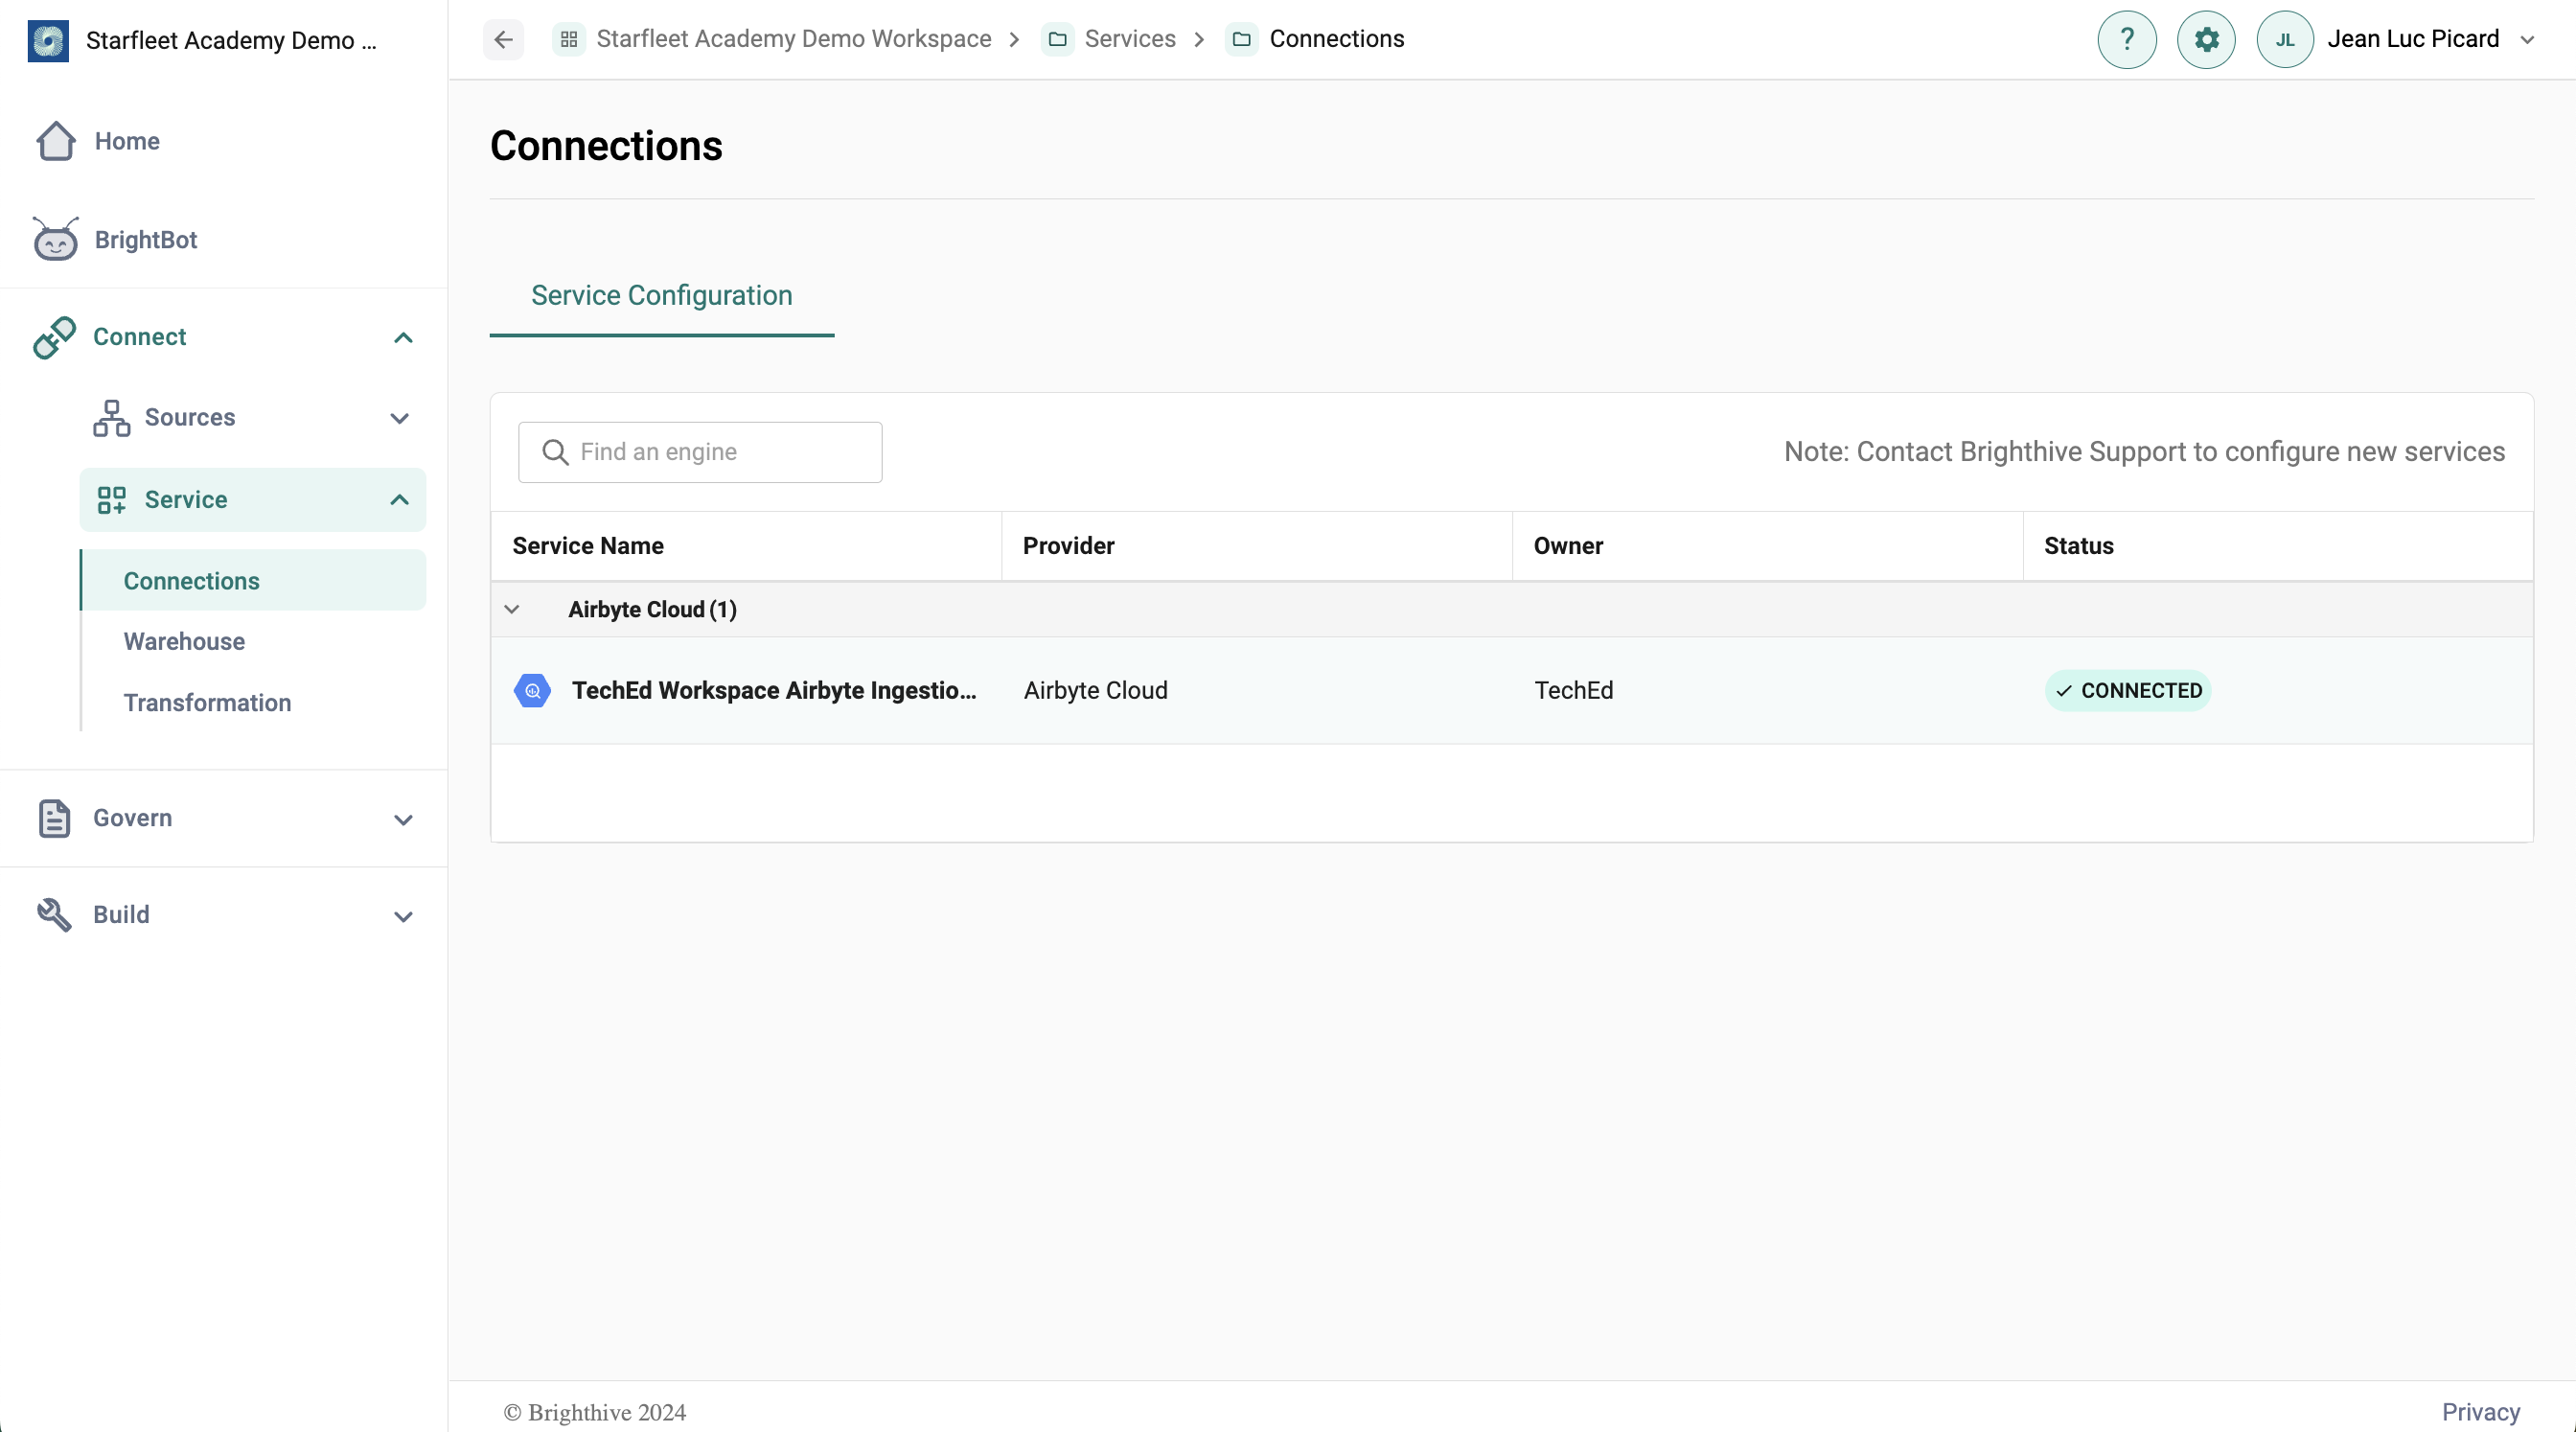Click the Connections breadcrumb label

point(1337,39)
